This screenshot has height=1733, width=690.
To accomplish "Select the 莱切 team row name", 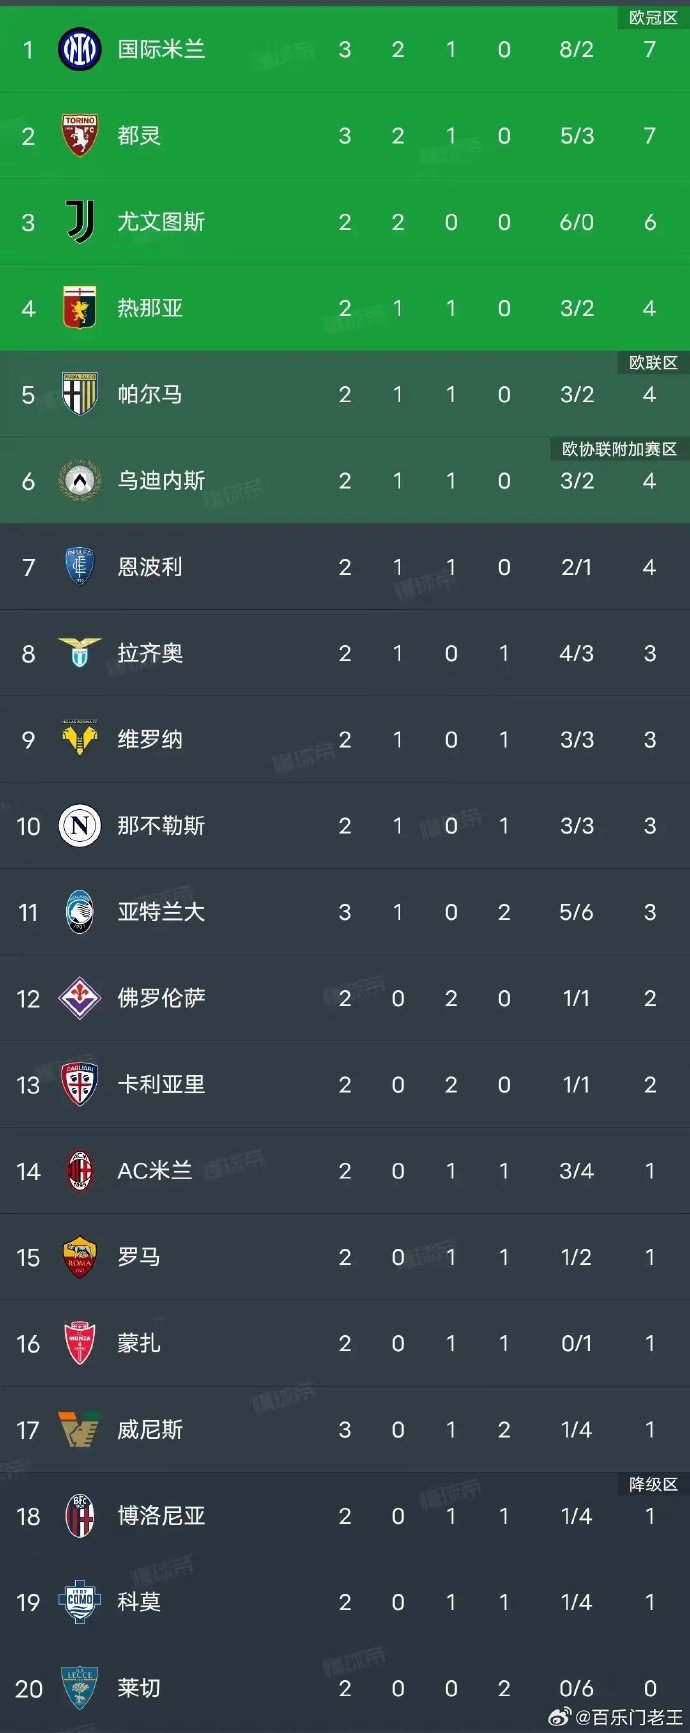I will pos(139,1688).
